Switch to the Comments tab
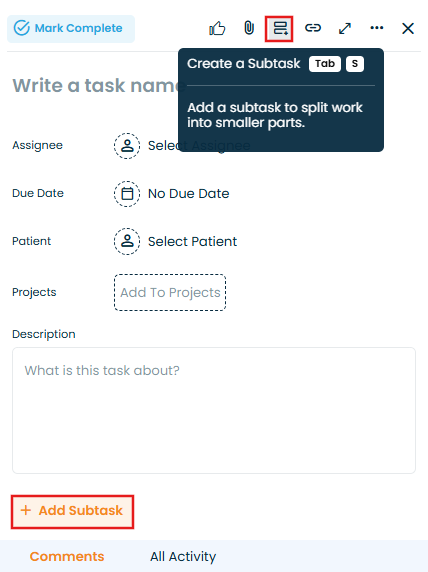Viewport: 428px width, 572px height. click(x=67, y=557)
